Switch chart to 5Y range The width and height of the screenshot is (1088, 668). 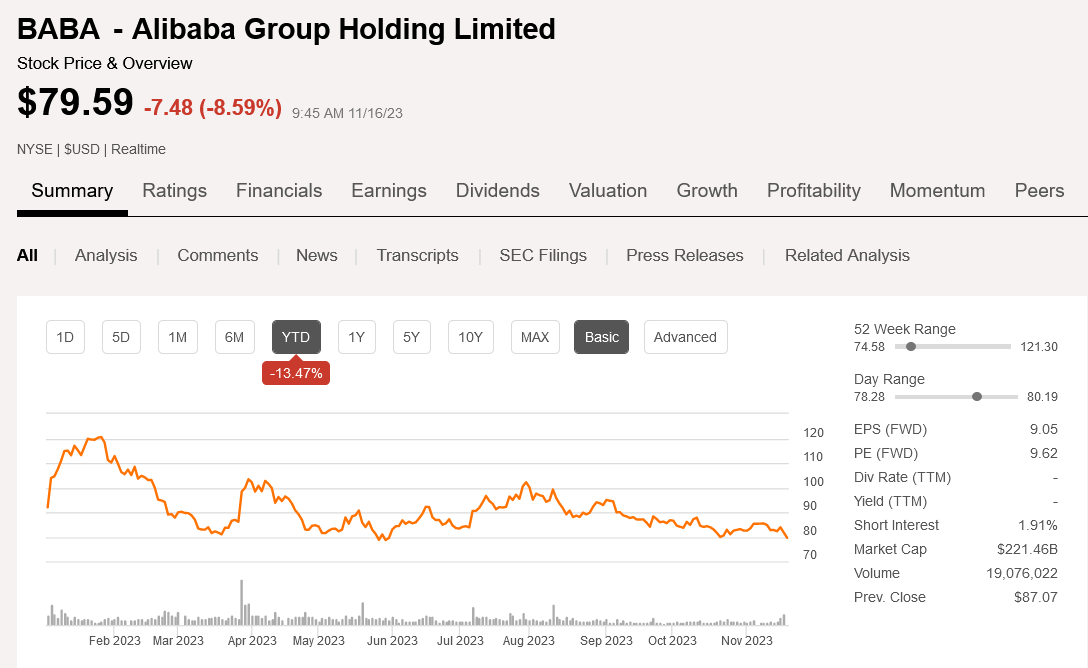411,337
